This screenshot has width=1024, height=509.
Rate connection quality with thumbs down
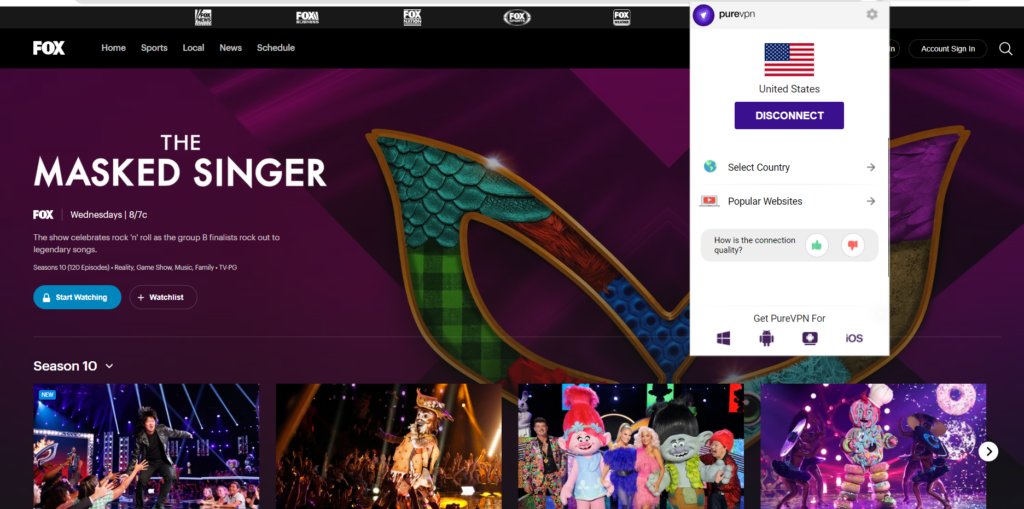[x=852, y=245]
